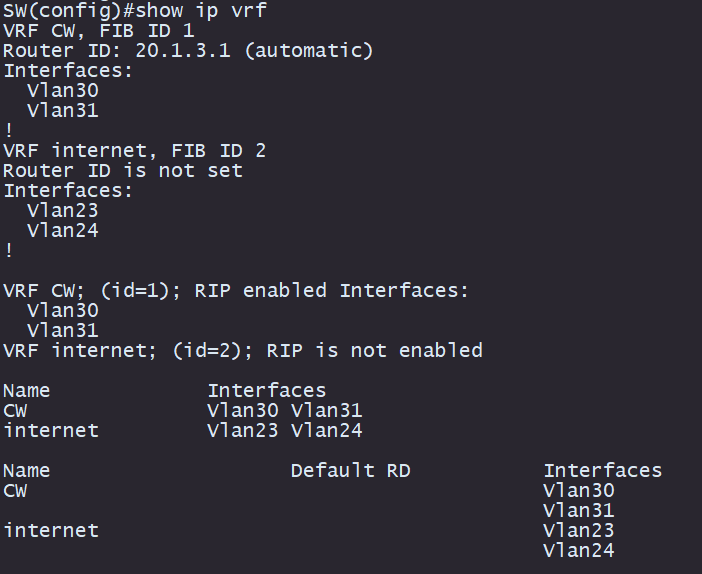The image size is (702, 574).
Task: Select Vlan30 under the first Interfaces list
Action: [63, 90]
